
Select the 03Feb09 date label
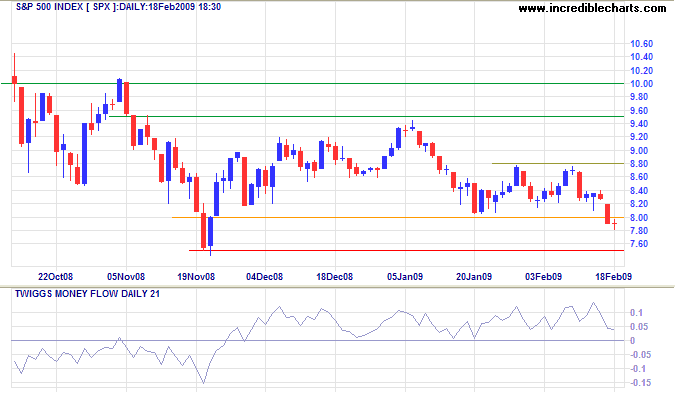pyautogui.click(x=543, y=276)
